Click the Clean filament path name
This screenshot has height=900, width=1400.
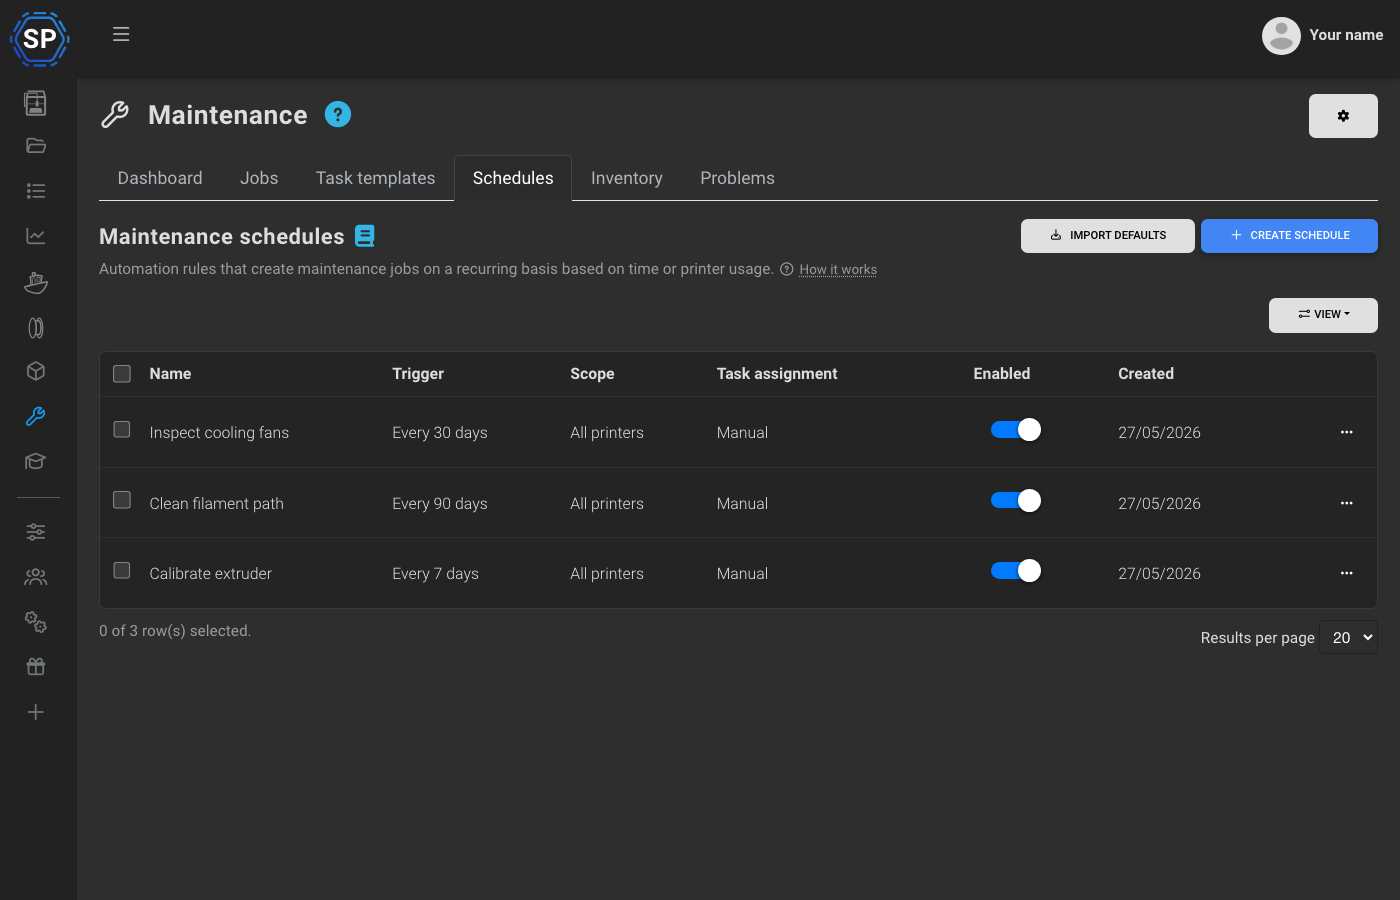(x=217, y=504)
